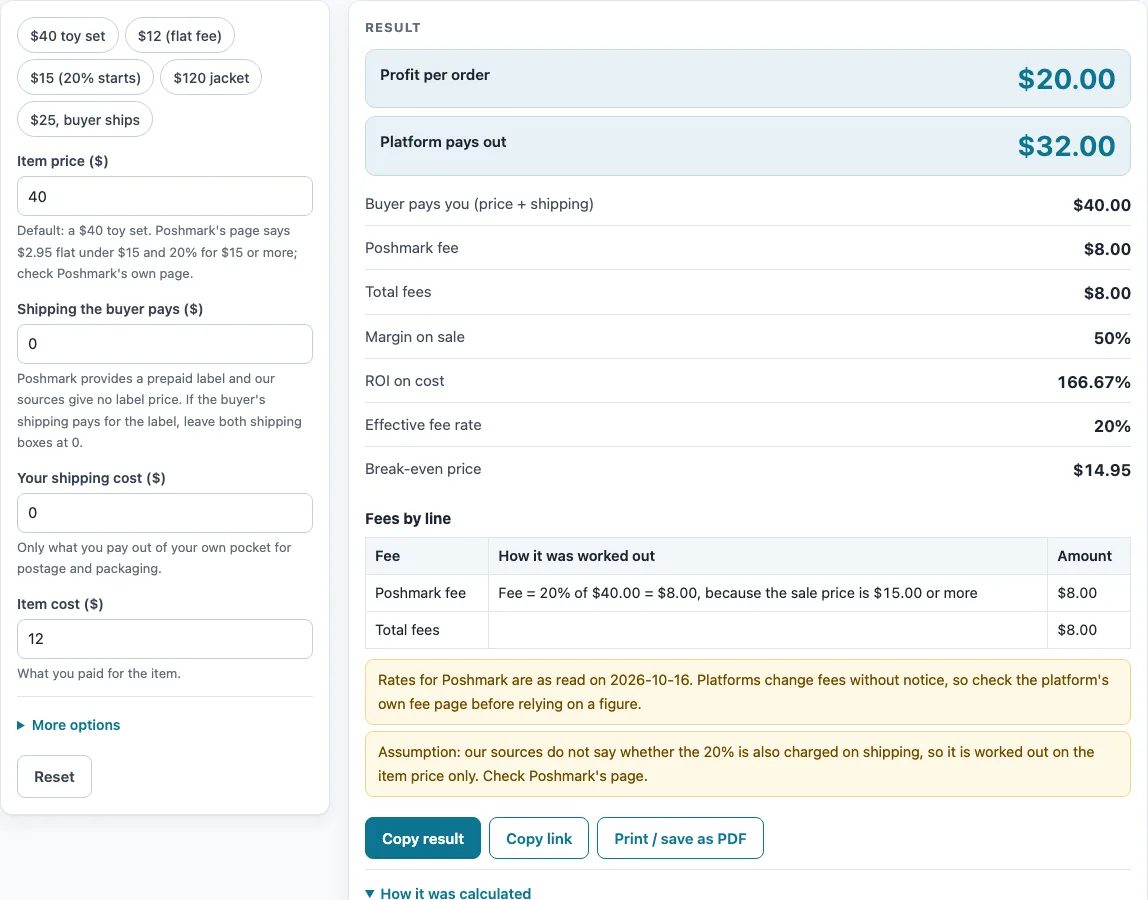Click the fee explanation 'Fee = 20% of $40.00' cell
This screenshot has height=900, width=1148.
767,593
